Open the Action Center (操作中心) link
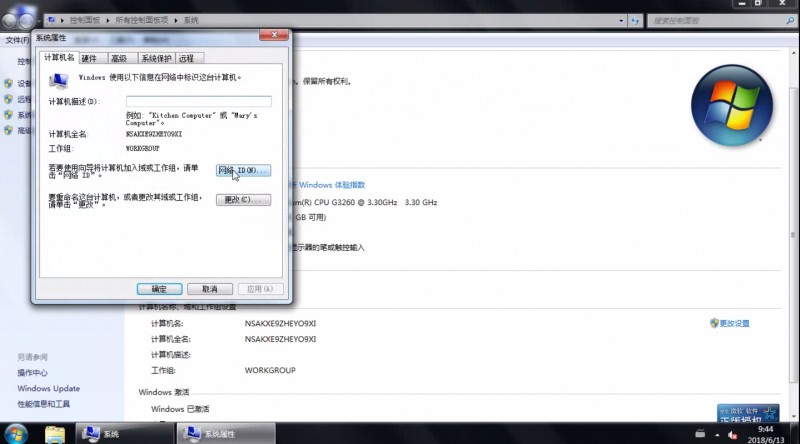 click(x=32, y=373)
